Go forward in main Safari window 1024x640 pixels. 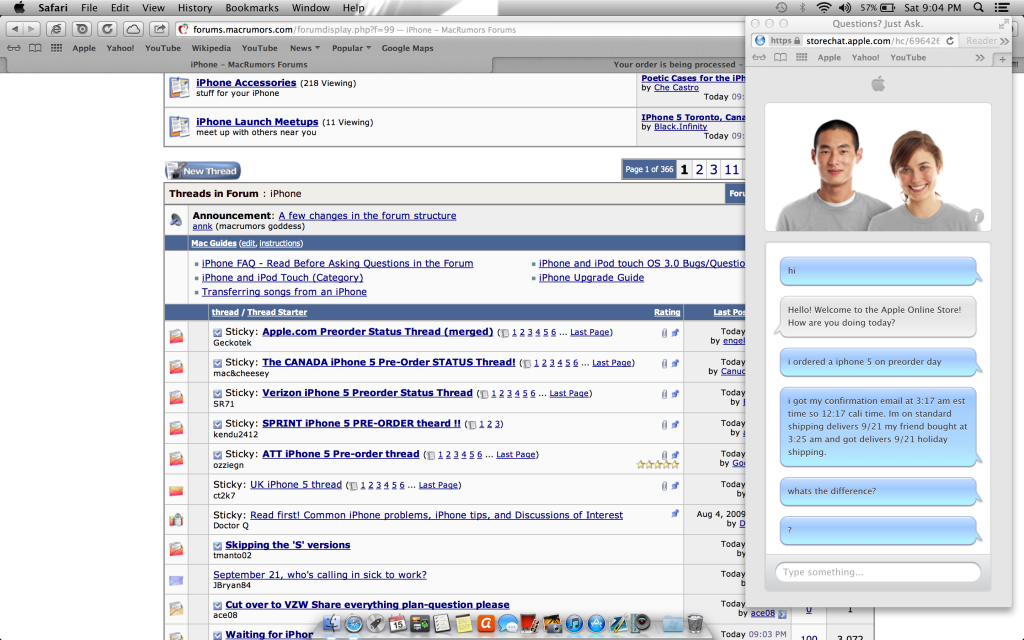point(31,29)
